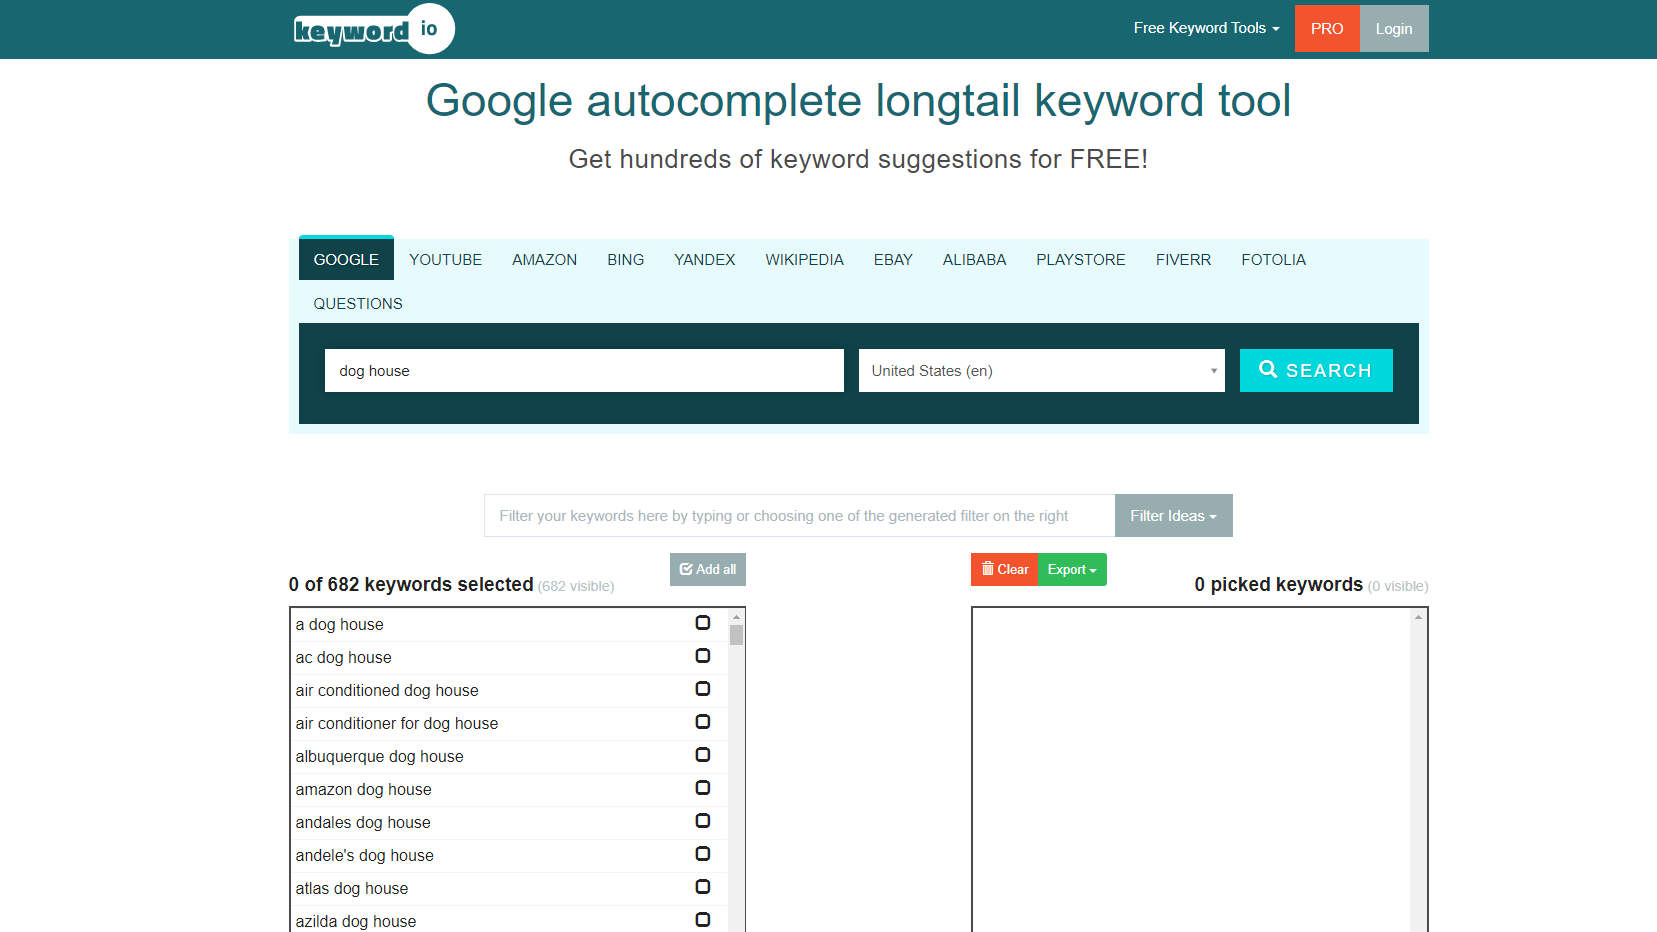Image resolution: width=1657 pixels, height=932 pixels.
Task: Switch to the FOTOLIA tab
Action: 1273,259
